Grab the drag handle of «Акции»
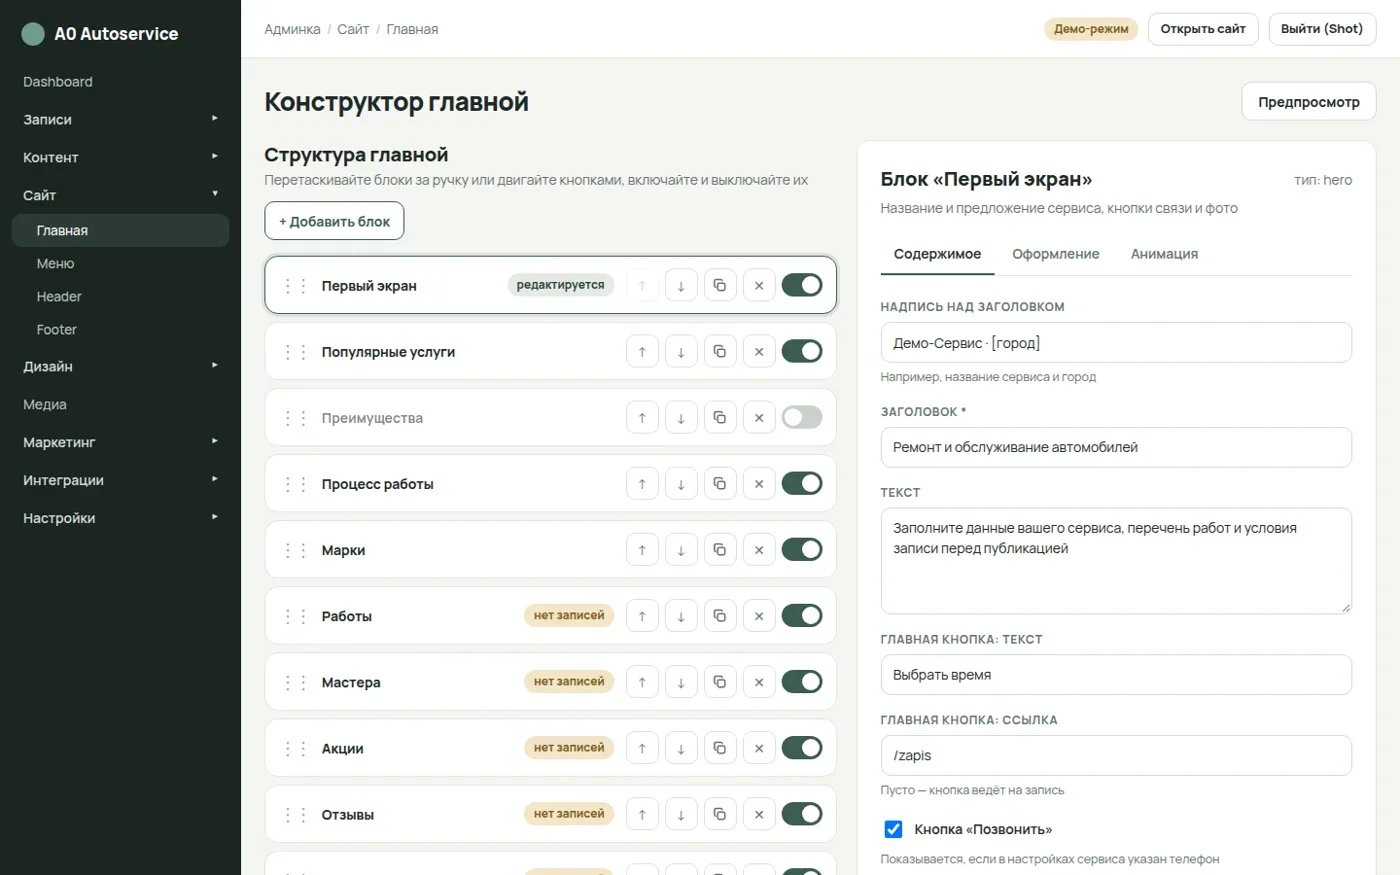This screenshot has height=875, width=1400. pyautogui.click(x=295, y=748)
